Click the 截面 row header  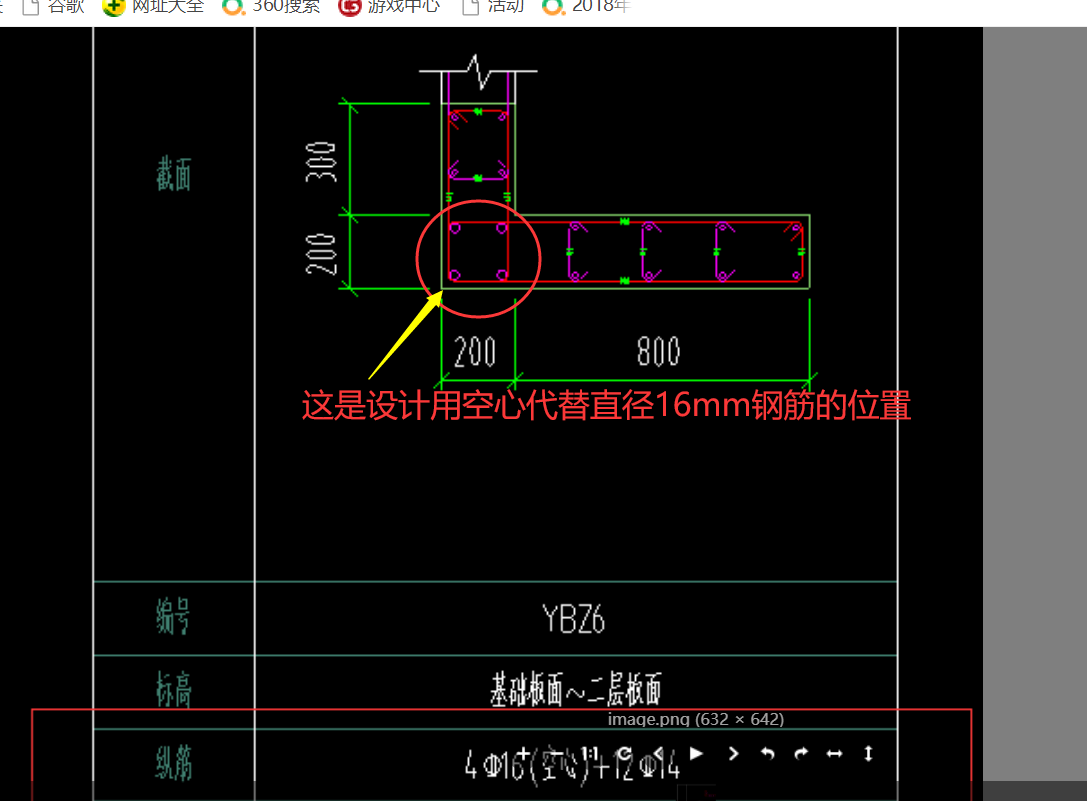pos(173,174)
